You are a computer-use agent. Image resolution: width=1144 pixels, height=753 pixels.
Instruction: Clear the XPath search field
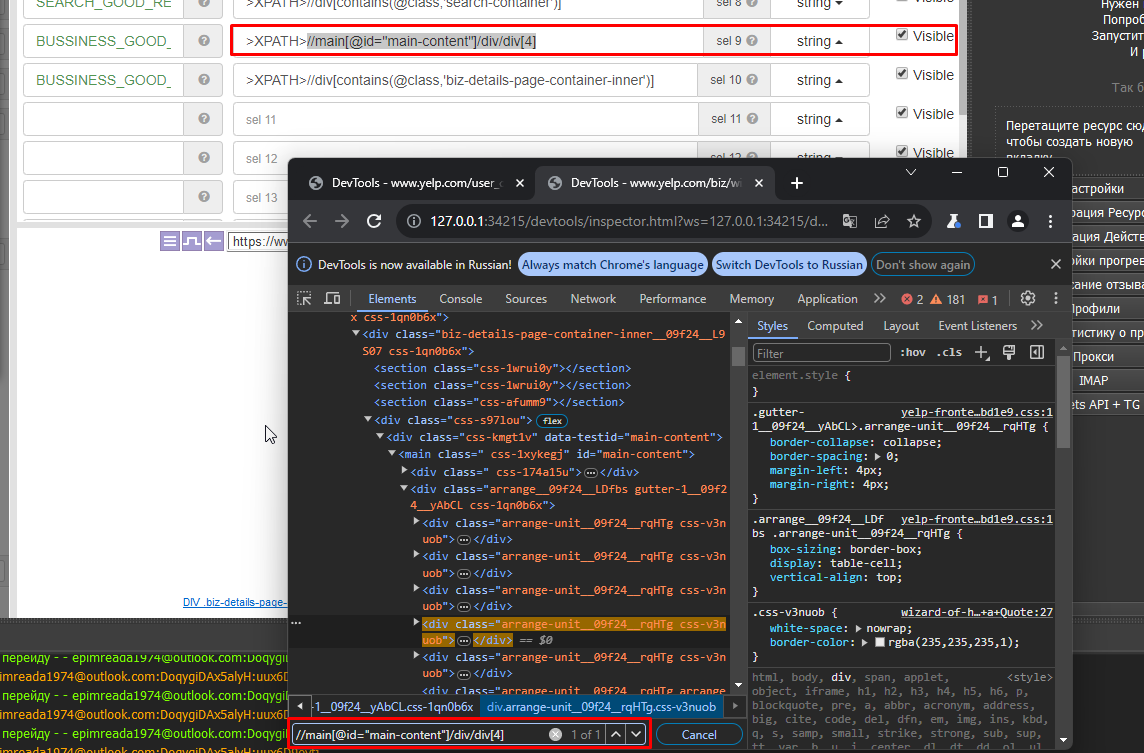(x=555, y=735)
